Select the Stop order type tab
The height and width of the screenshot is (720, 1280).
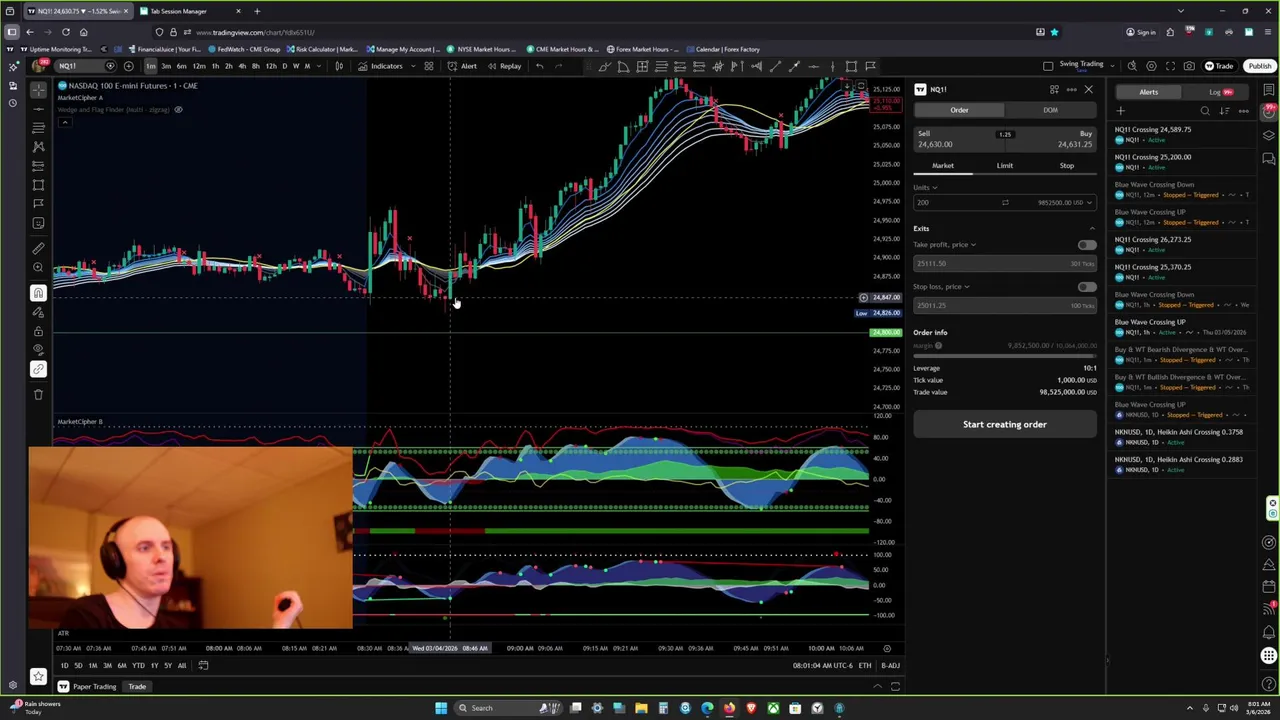tap(1066, 166)
